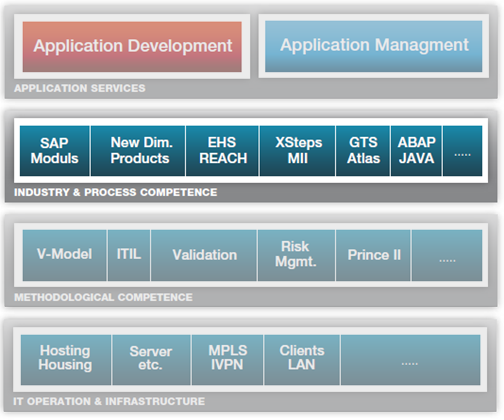Select the New Dim. Products tile

(x=138, y=151)
